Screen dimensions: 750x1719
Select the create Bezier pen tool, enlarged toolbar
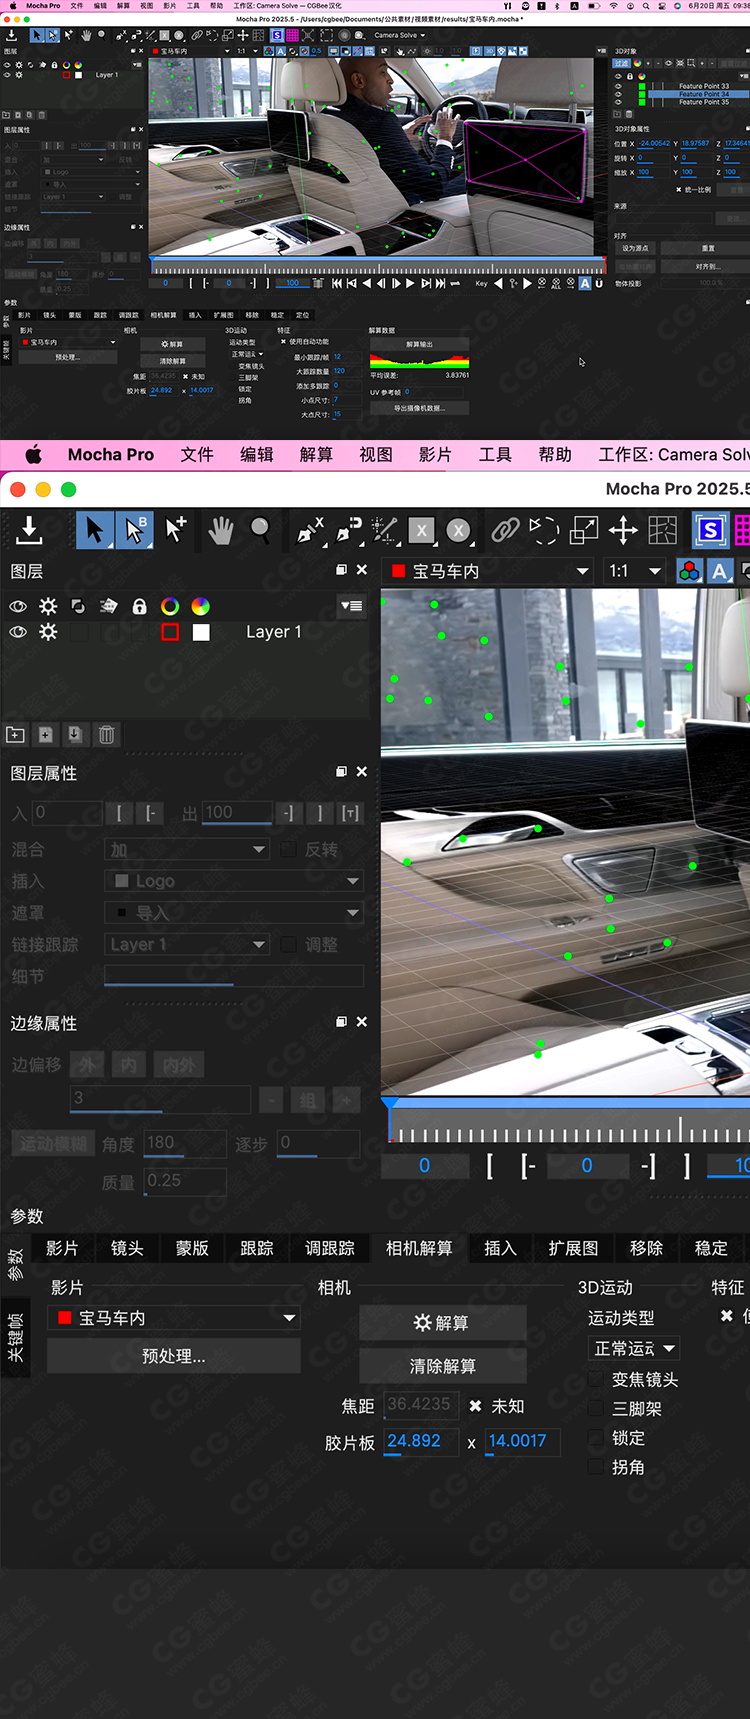(x=349, y=530)
